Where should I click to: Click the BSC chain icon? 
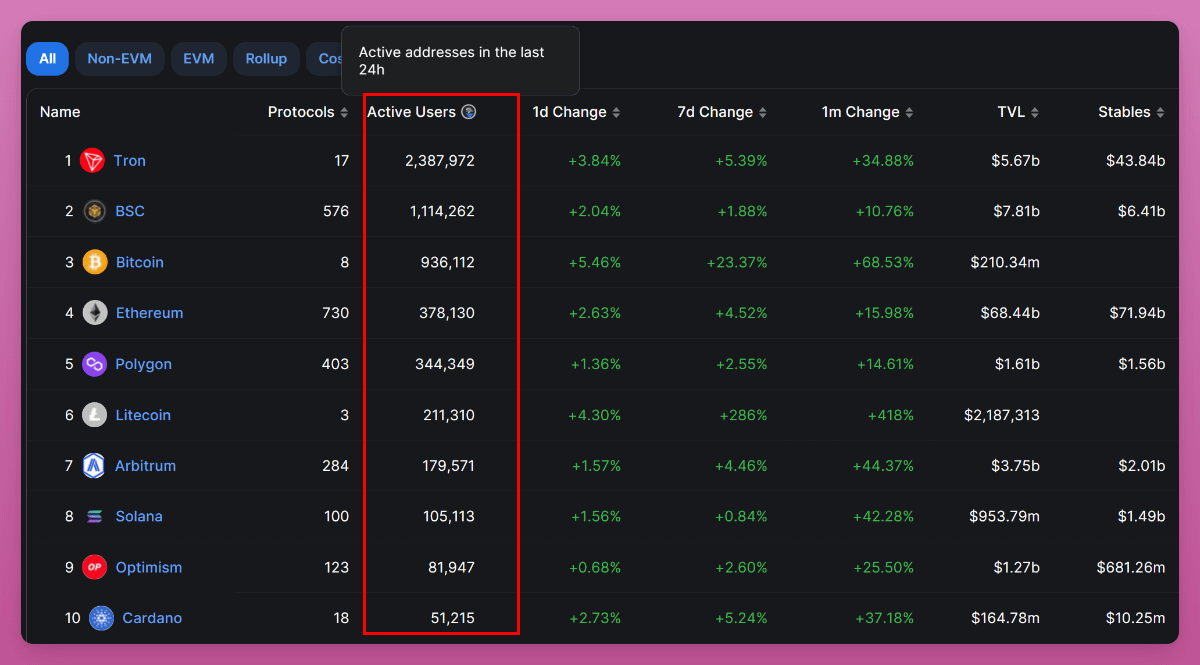95,211
